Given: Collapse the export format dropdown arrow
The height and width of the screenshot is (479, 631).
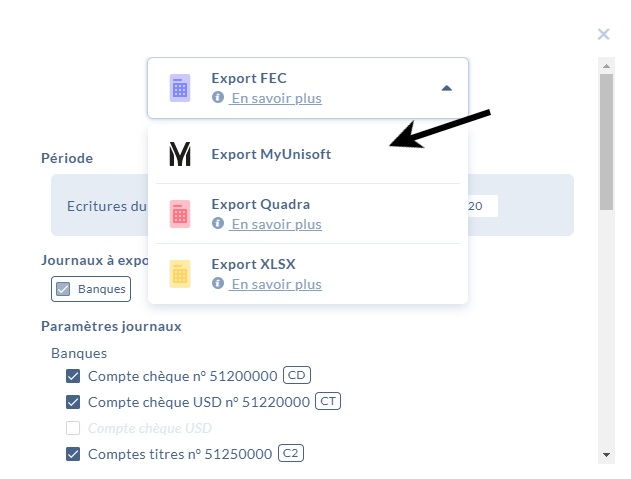Looking at the screenshot, I should click(446, 88).
